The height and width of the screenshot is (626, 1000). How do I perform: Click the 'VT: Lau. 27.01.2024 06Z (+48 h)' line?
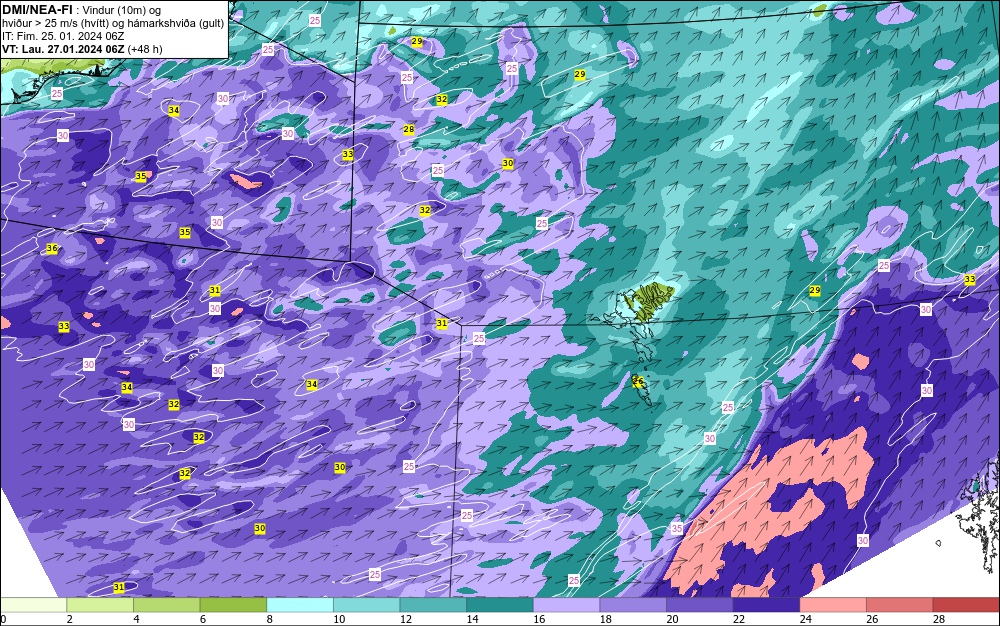click(82, 49)
